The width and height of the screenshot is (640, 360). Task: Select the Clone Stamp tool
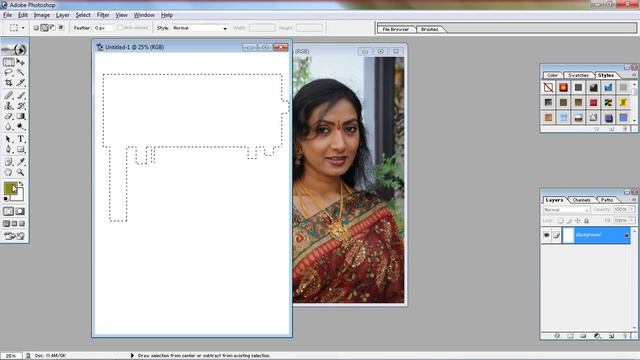point(9,106)
